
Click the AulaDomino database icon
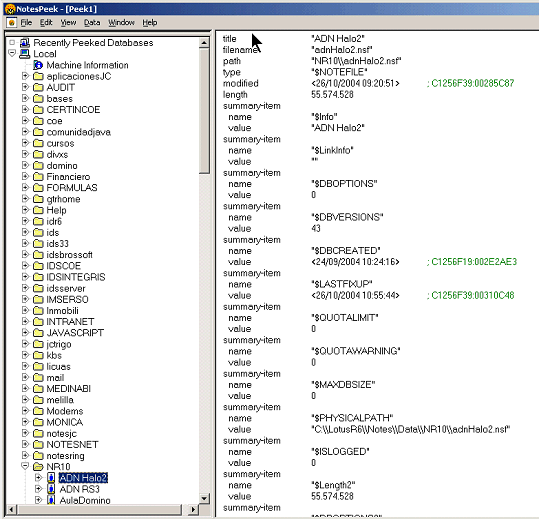coord(51,500)
